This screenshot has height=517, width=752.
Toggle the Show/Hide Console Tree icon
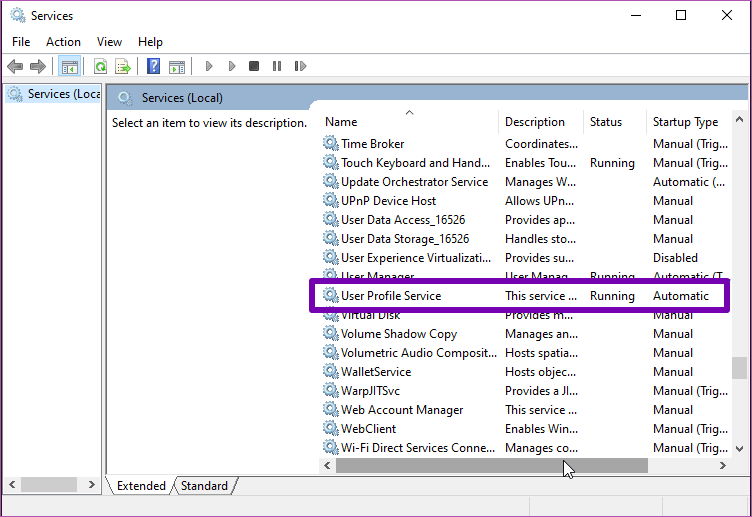click(x=69, y=67)
